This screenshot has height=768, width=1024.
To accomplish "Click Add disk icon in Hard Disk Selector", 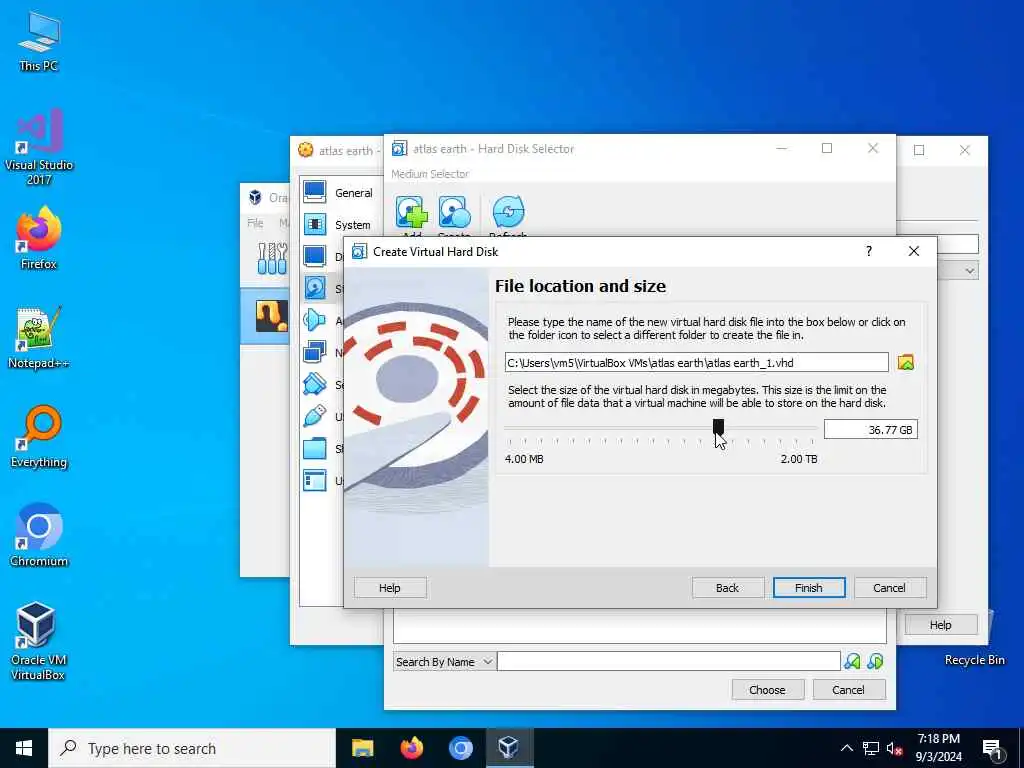I will click(x=411, y=214).
